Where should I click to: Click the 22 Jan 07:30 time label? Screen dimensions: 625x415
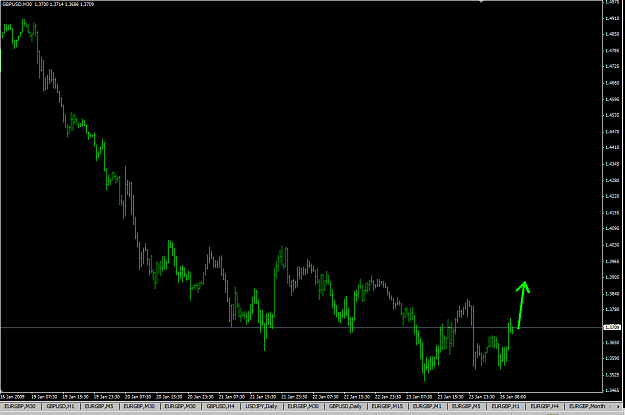(x=325, y=397)
